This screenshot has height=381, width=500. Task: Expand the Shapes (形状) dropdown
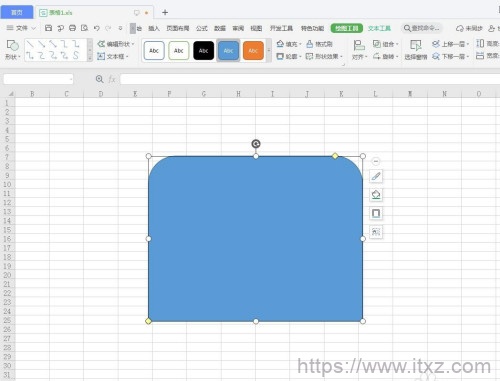coord(12,57)
